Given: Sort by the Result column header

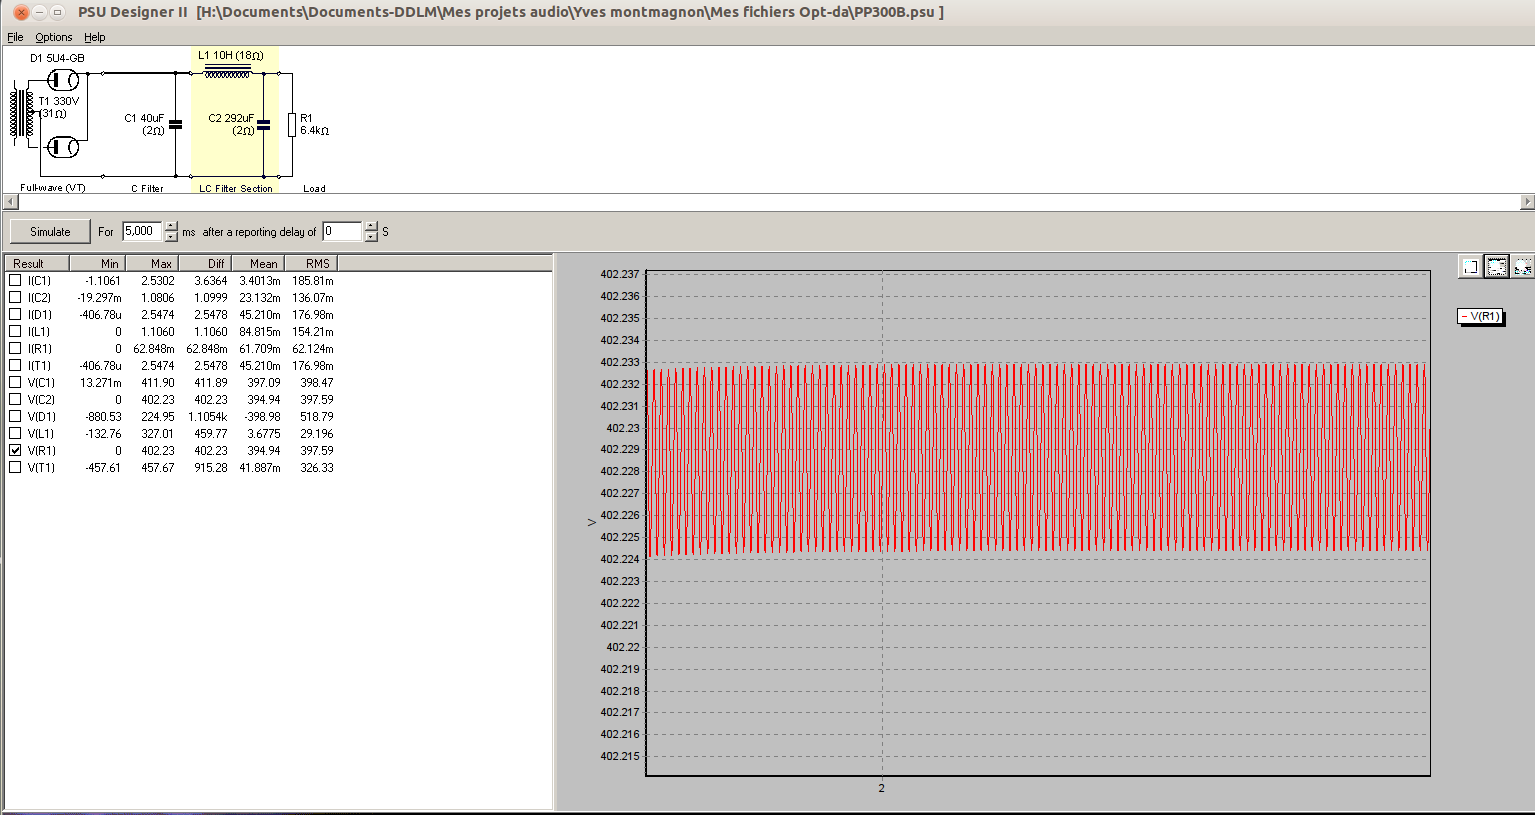Looking at the screenshot, I should pos(37,264).
